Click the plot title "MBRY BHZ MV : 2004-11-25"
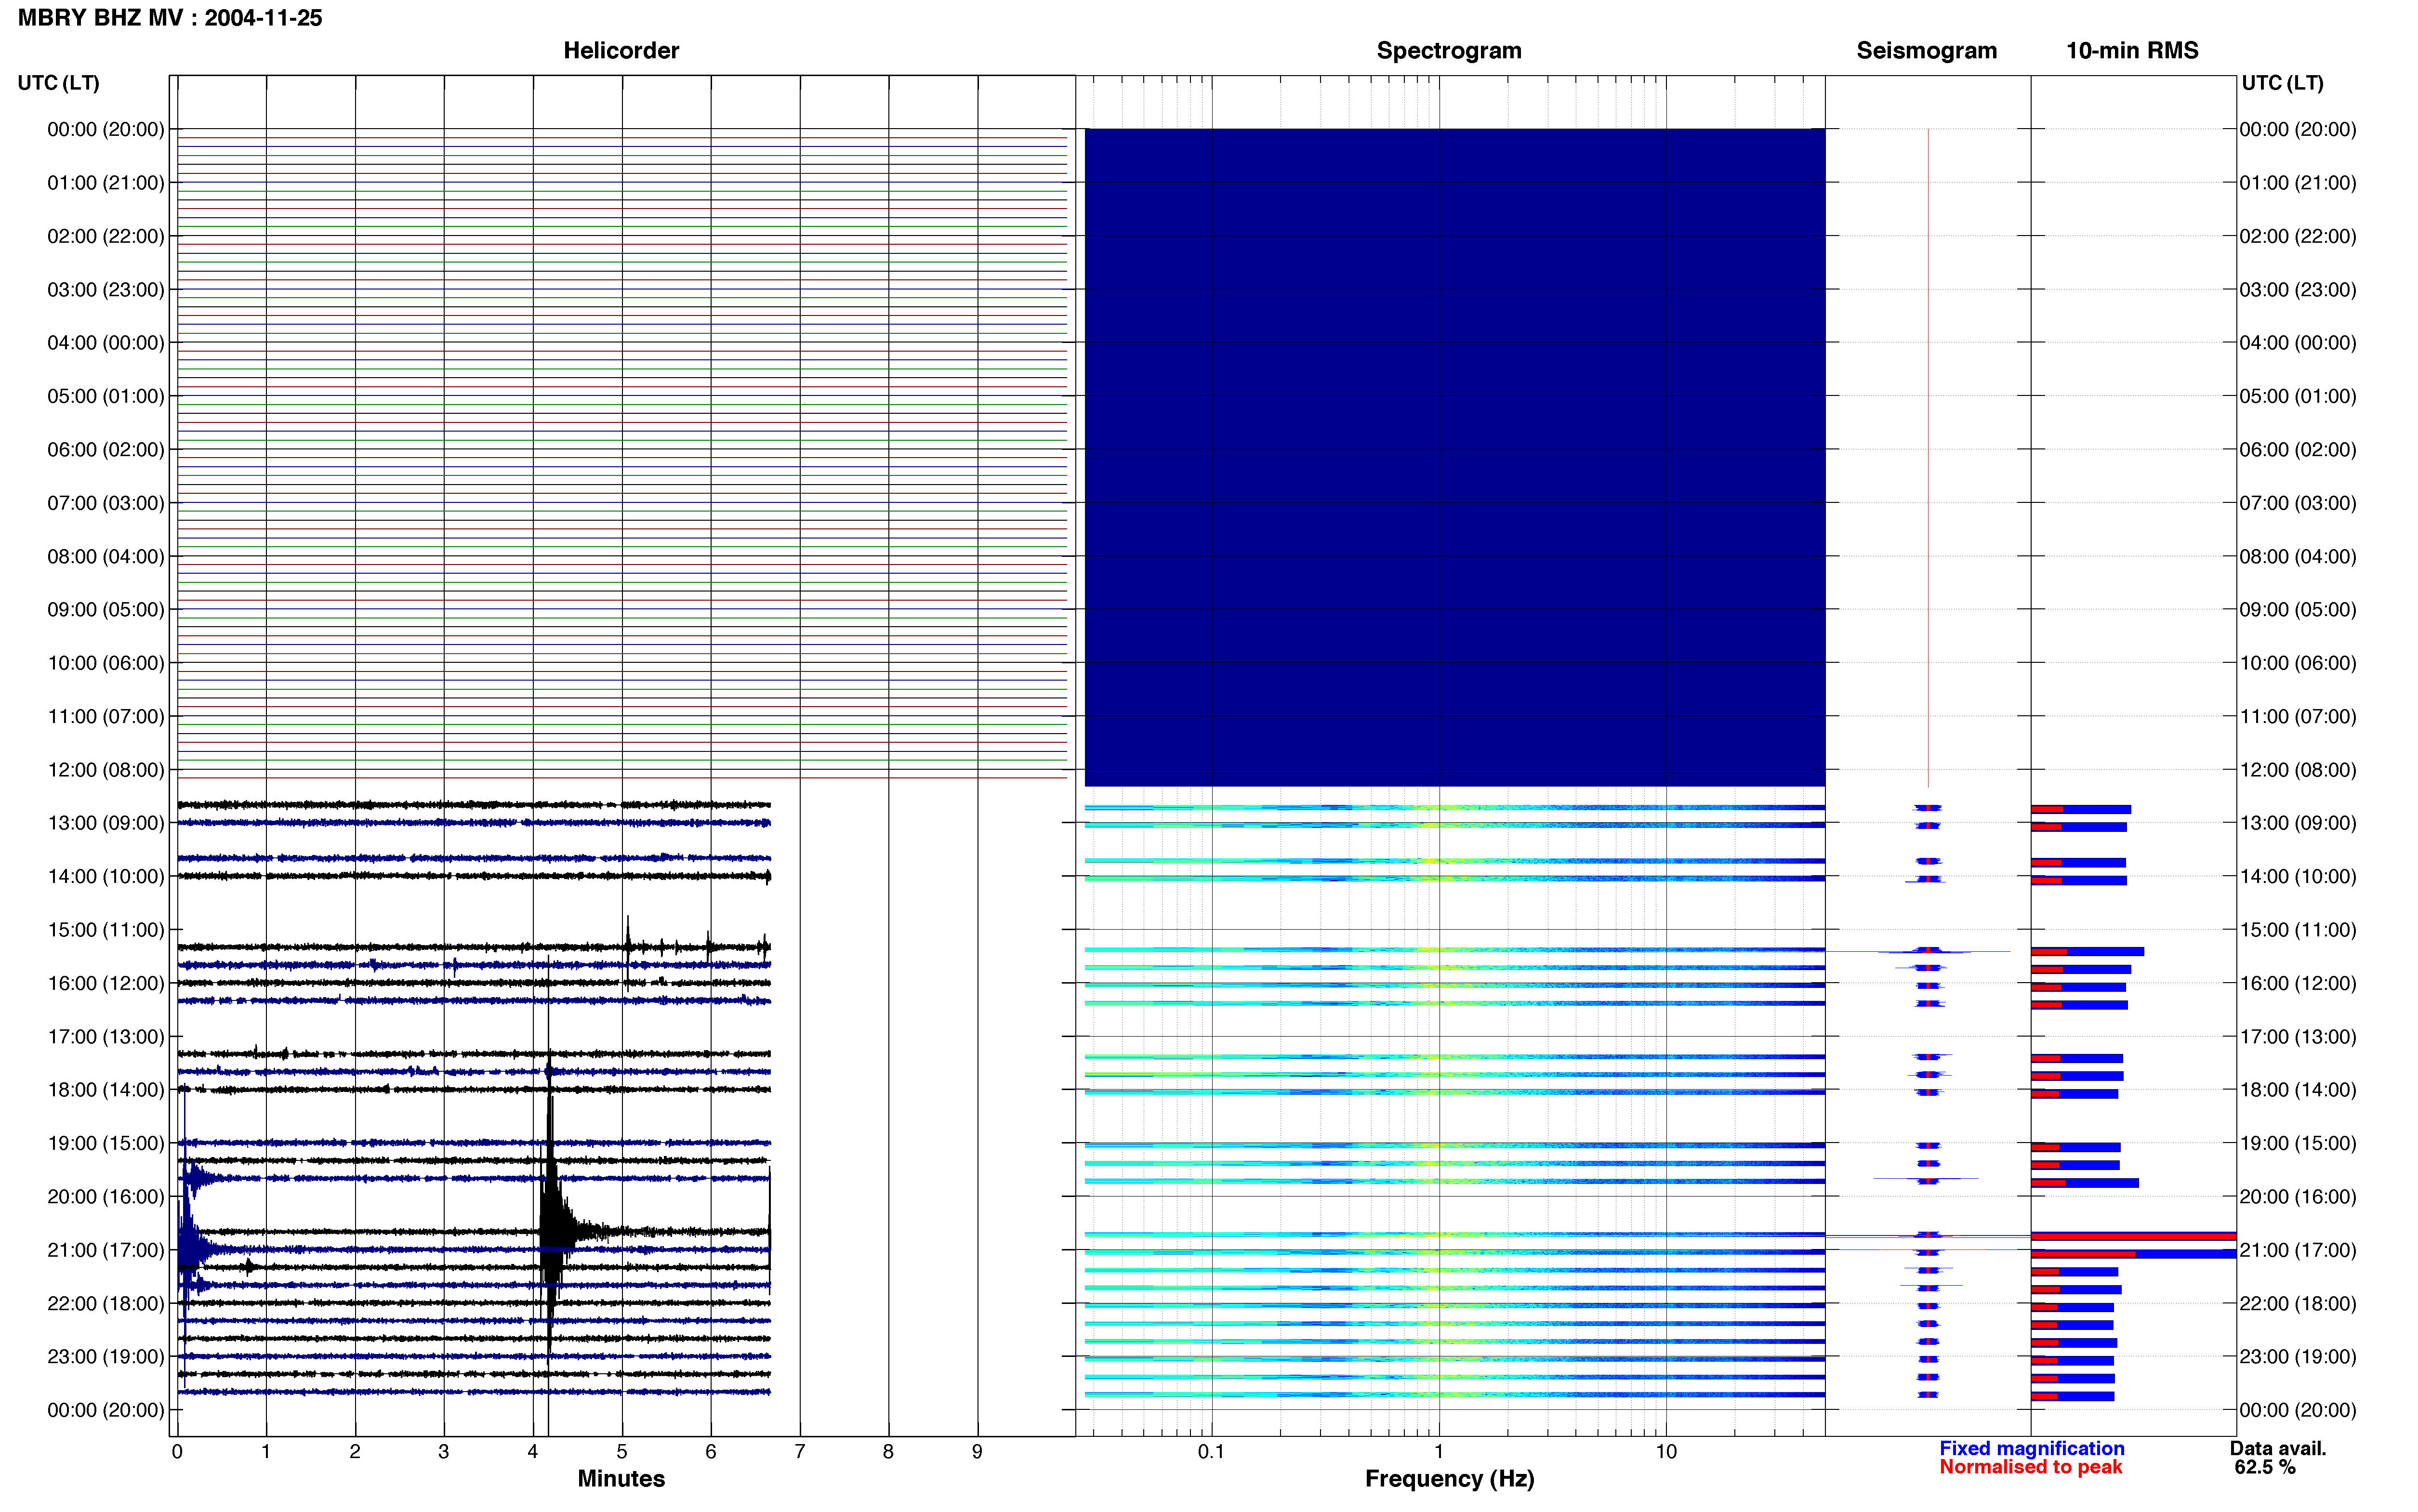Screen dimensions: 2418x1512 point(170,18)
